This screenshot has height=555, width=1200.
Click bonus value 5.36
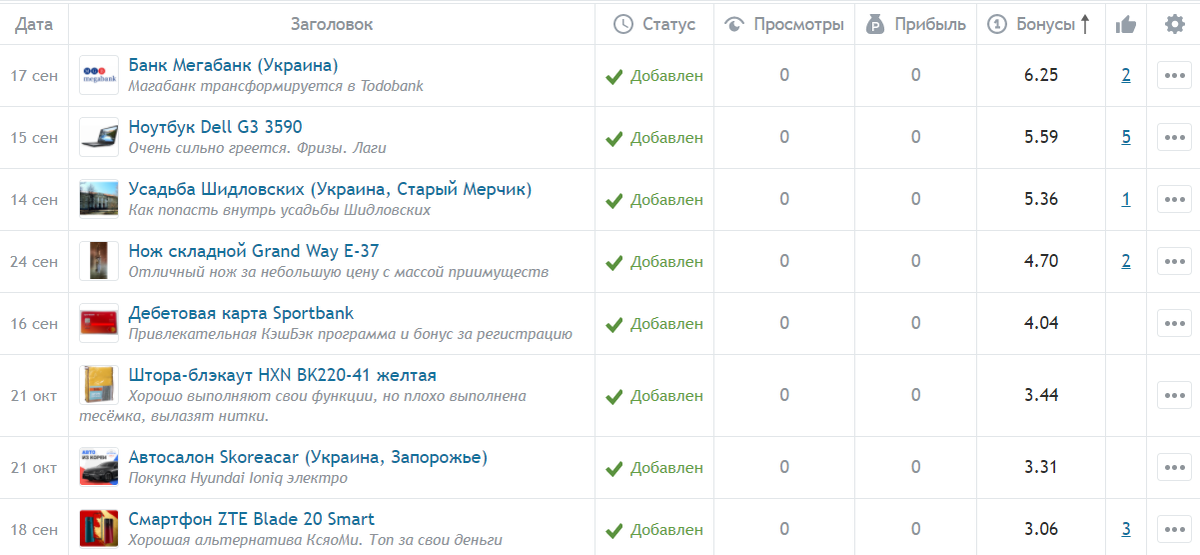tap(1041, 200)
